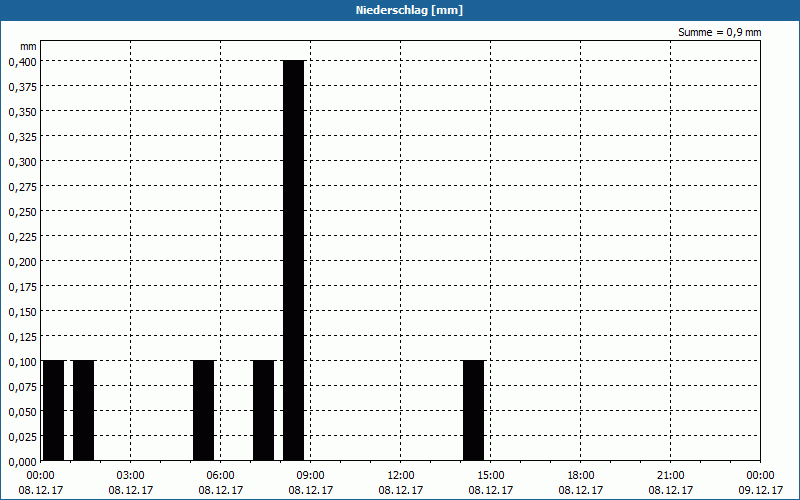Image resolution: width=800 pixels, height=500 pixels.
Task: Click the 09:00 x-axis label
Action: (310, 476)
